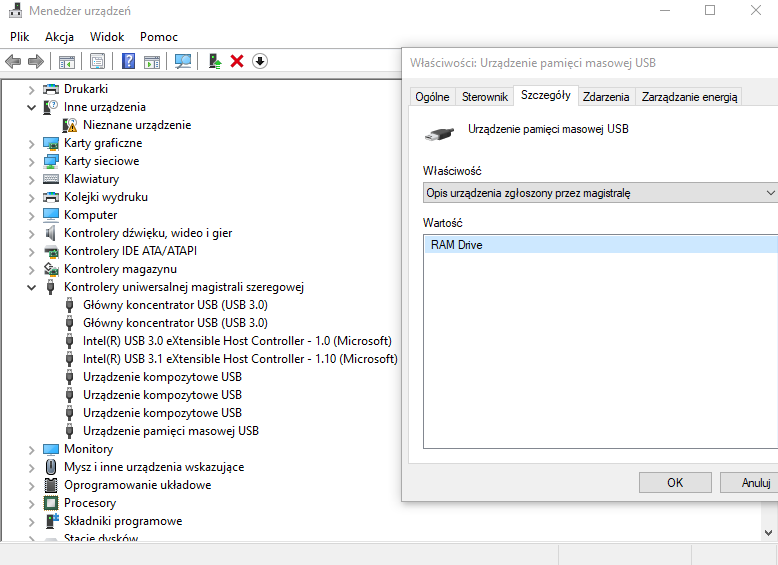Viewport: 778px width, 565px height.
Task: Click the Back arrow toolbar icon
Action: coord(13,62)
